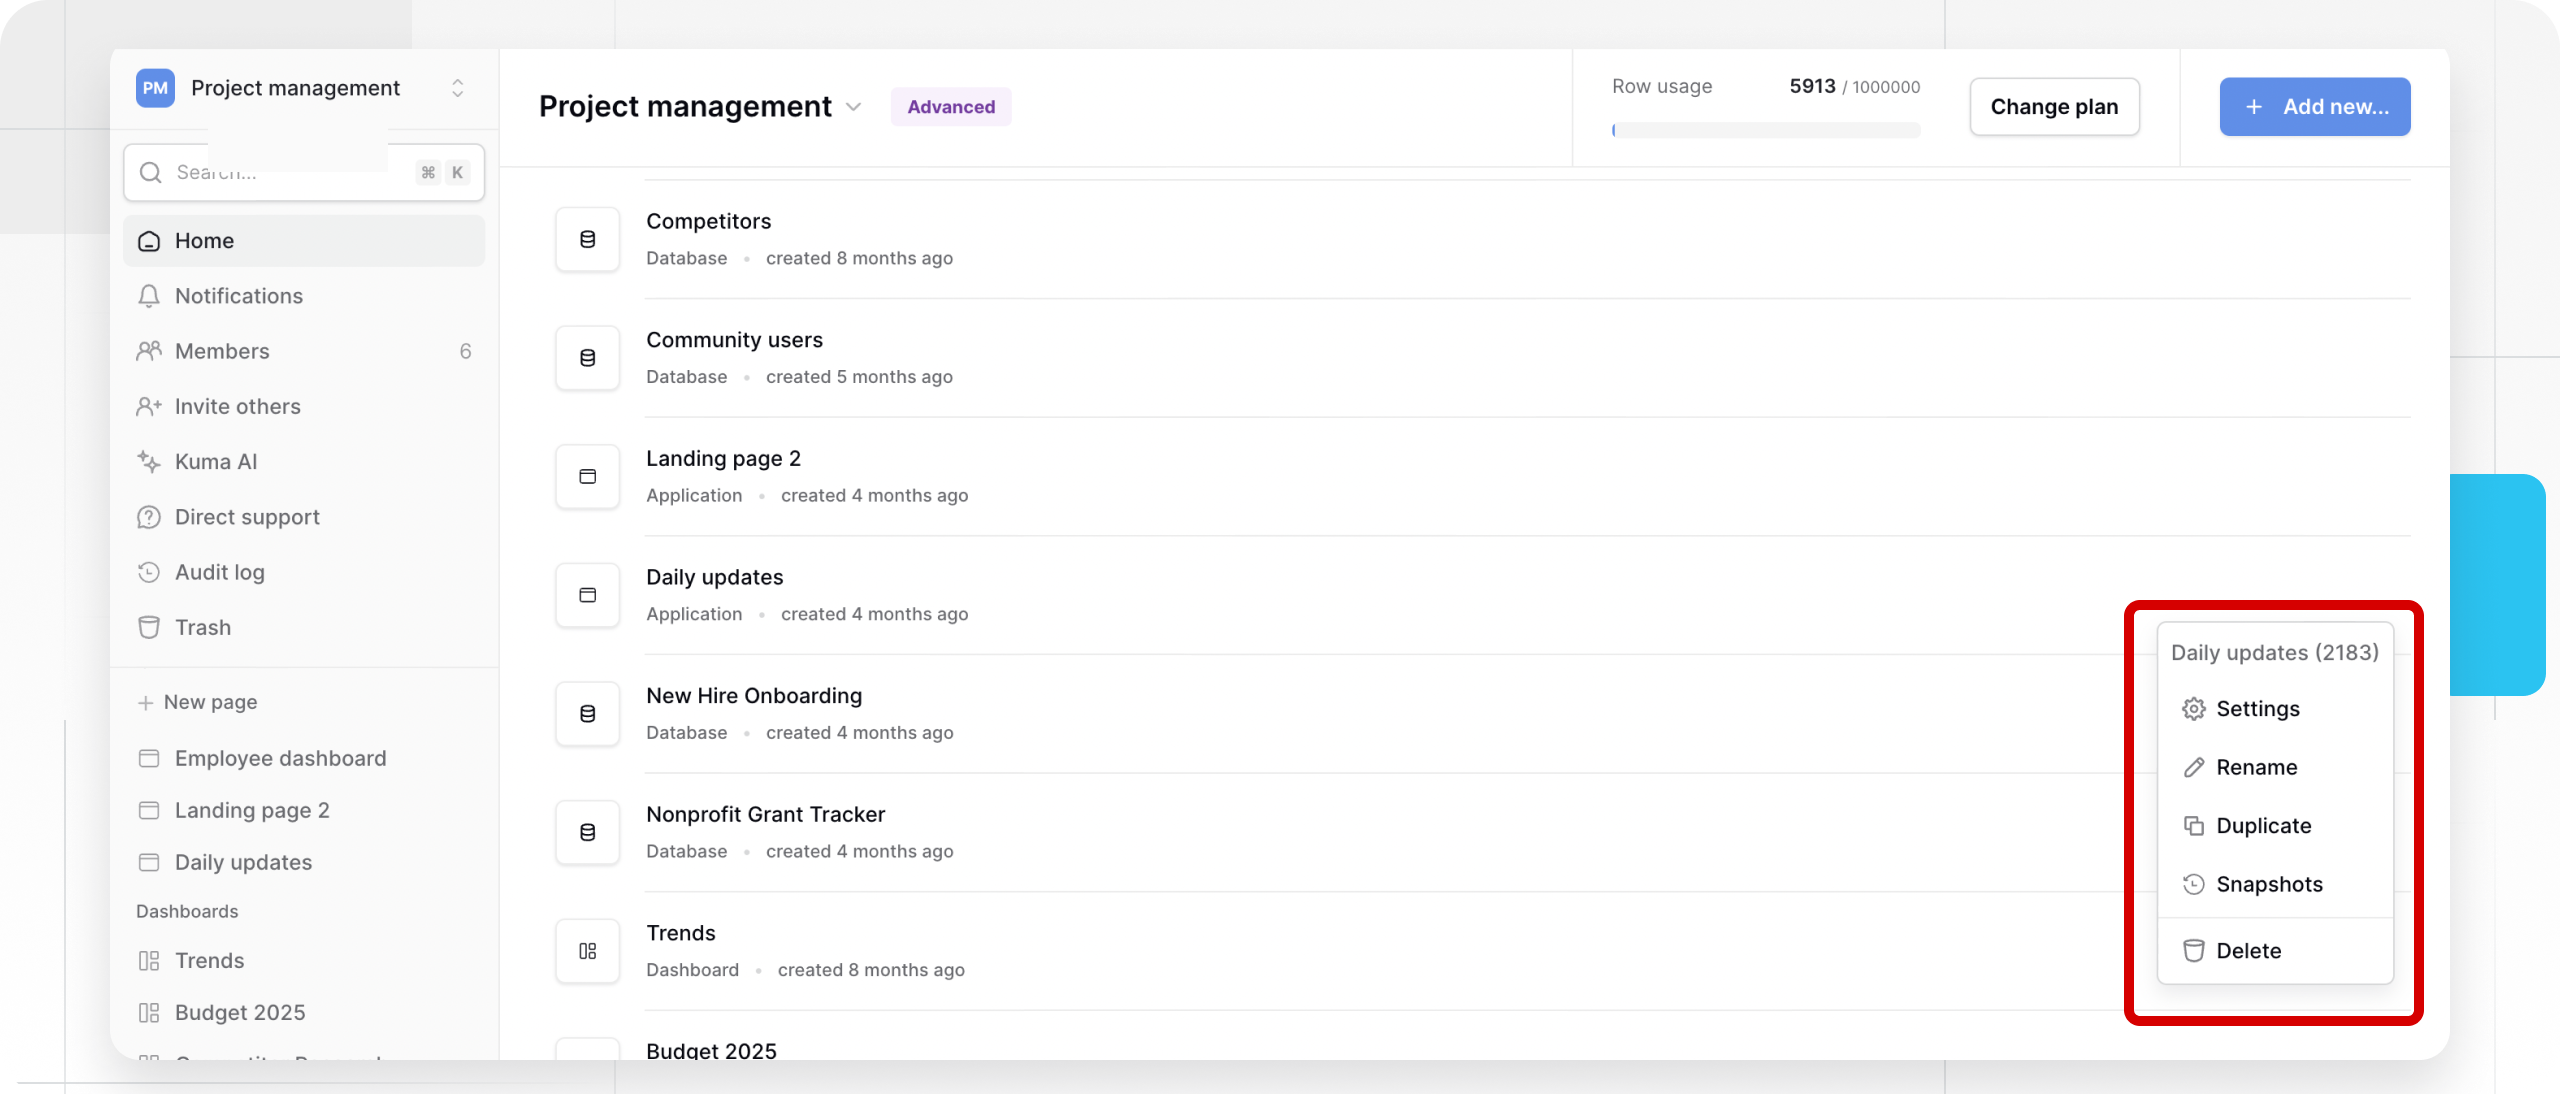Click the Advanced plan badge
This screenshot has height=1094, width=2560.
point(950,106)
